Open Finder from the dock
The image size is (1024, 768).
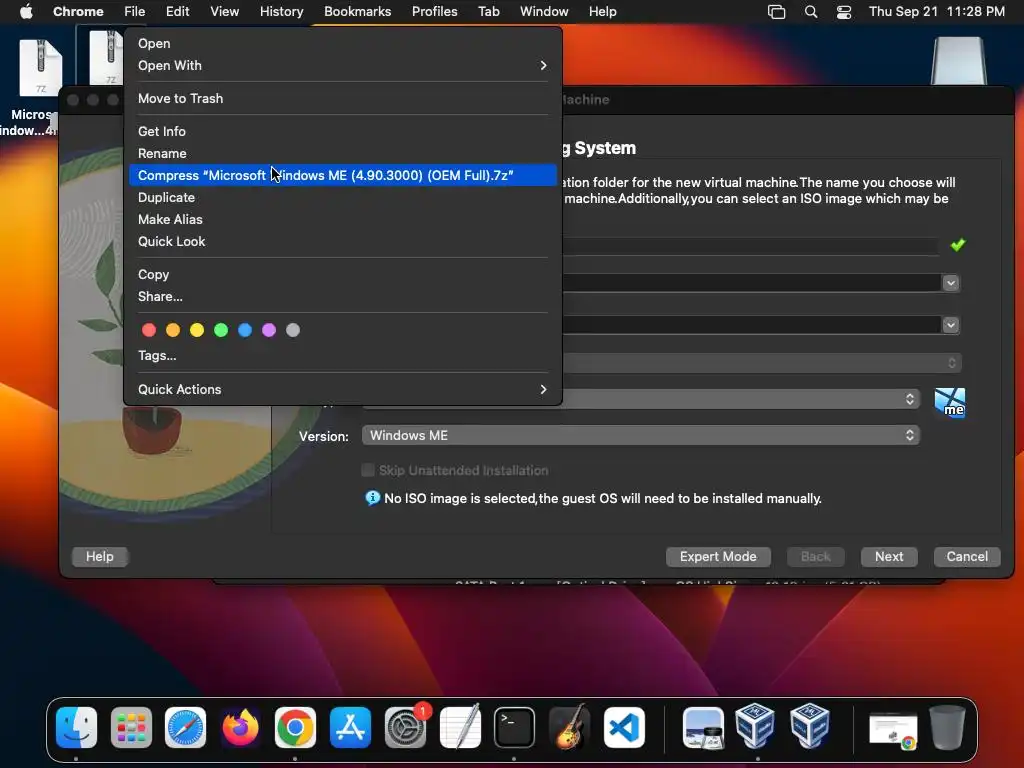(76, 727)
